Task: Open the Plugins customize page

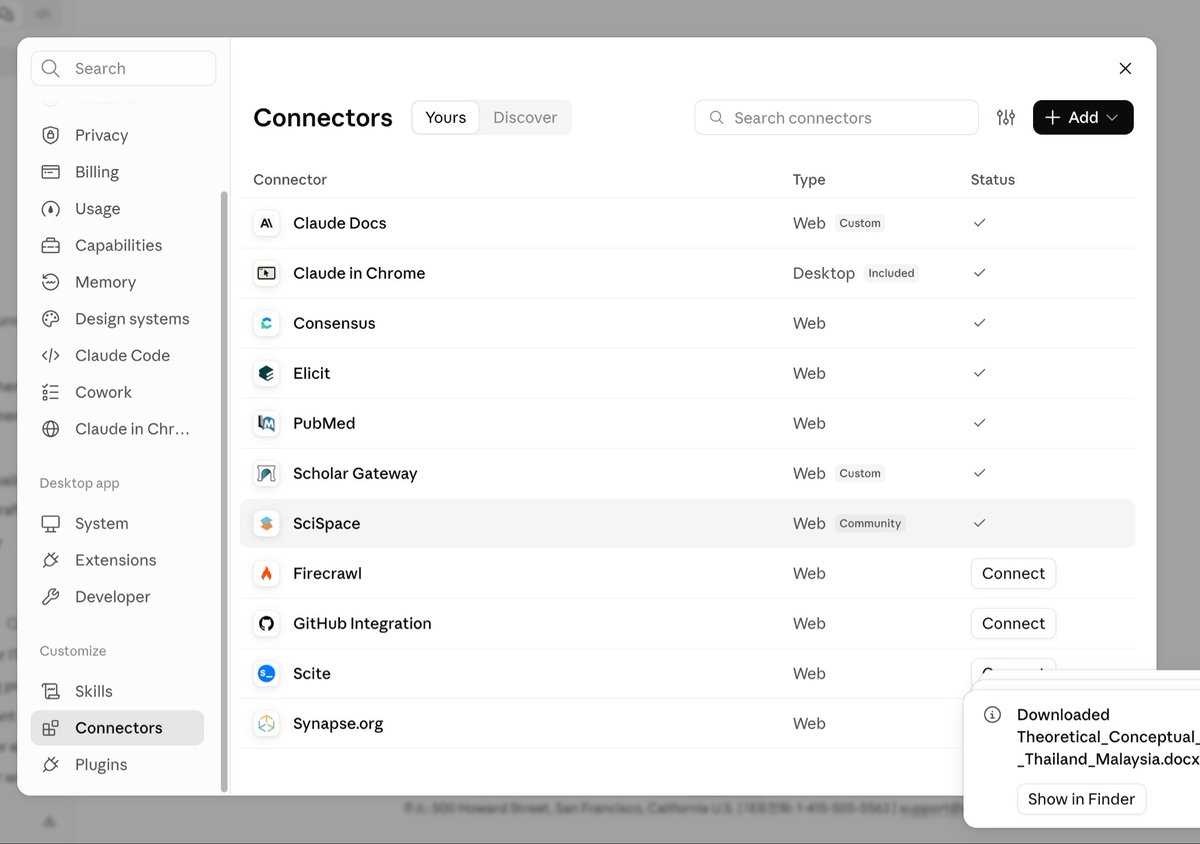Action: tap(117, 765)
